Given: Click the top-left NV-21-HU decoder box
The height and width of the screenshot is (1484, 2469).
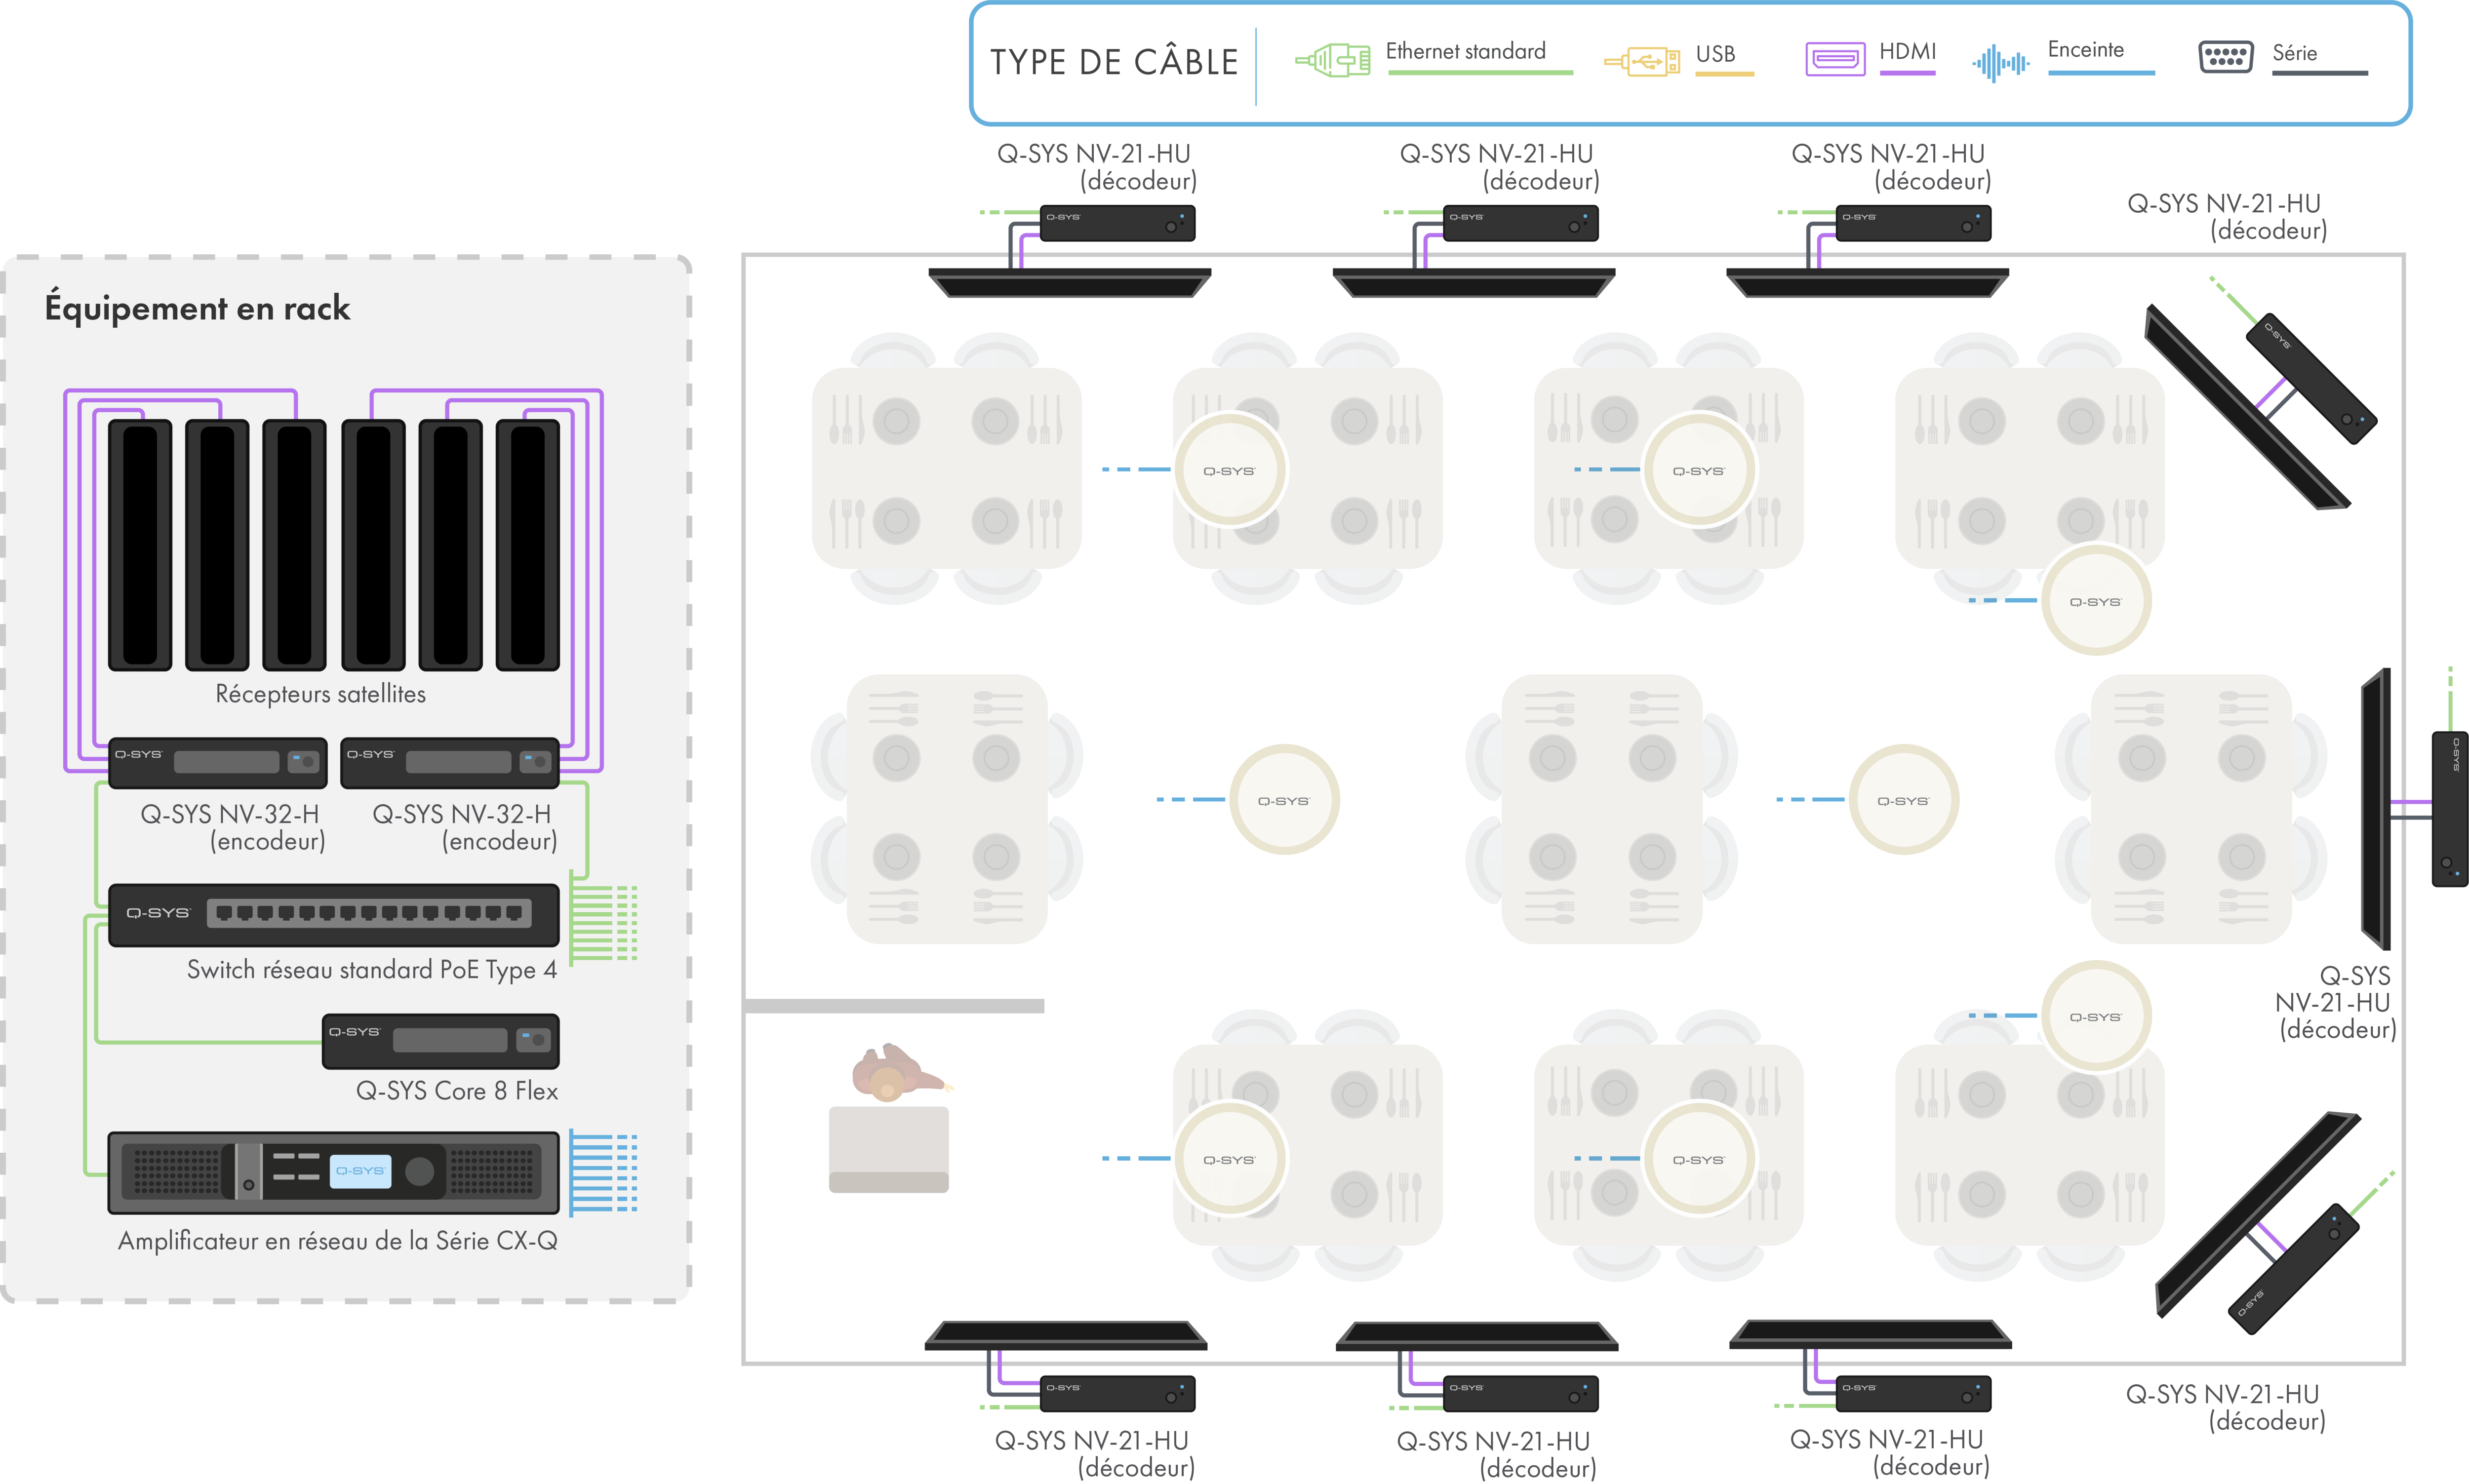Looking at the screenshot, I should (1117, 223).
